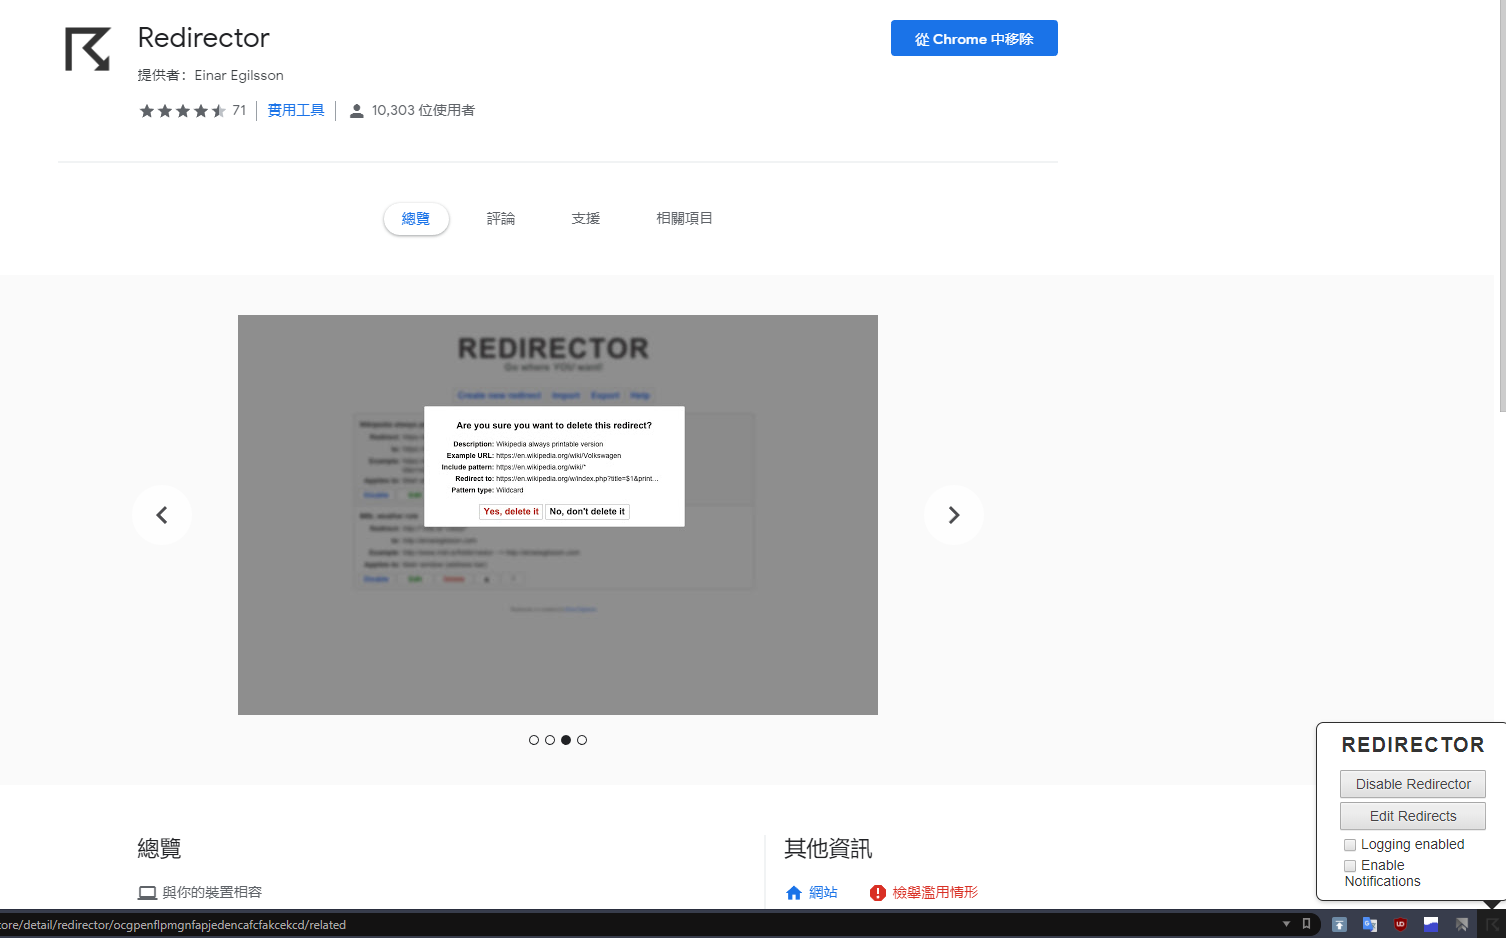Click the users count person icon
Viewport: 1506px width, 938px height.
click(x=356, y=111)
